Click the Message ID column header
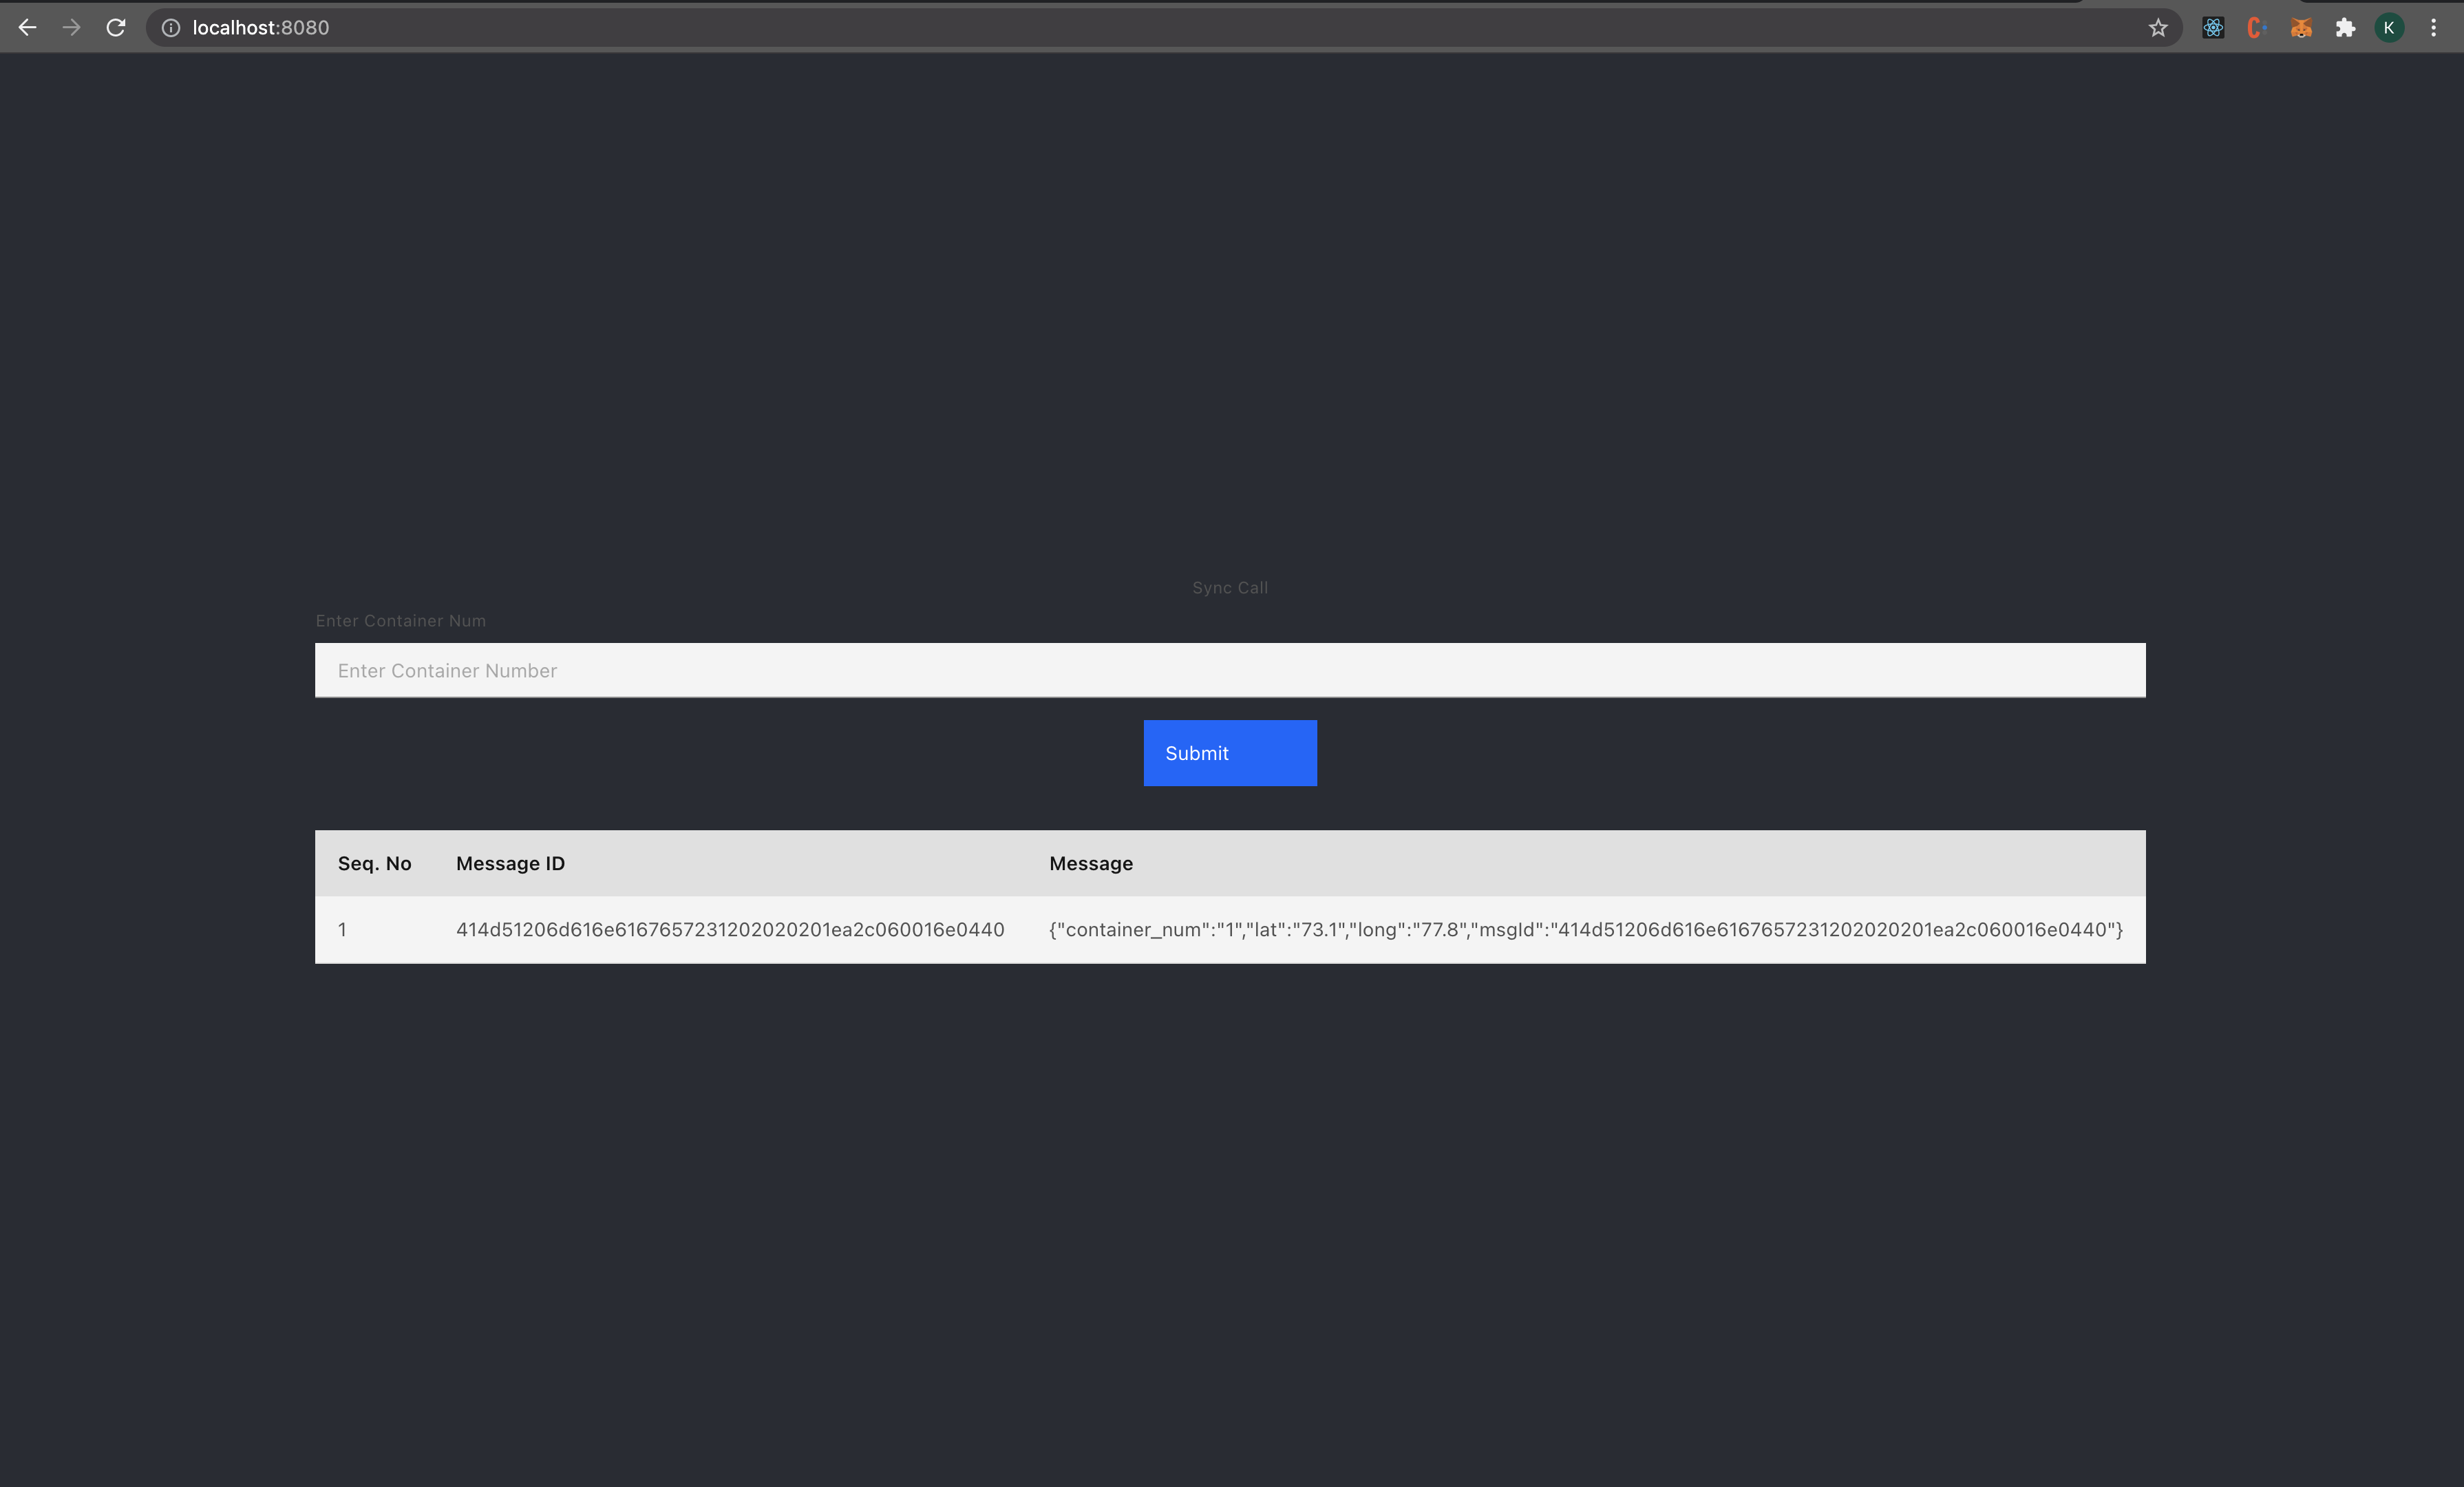Image resolution: width=2464 pixels, height=1487 pixels. (510, 863)
